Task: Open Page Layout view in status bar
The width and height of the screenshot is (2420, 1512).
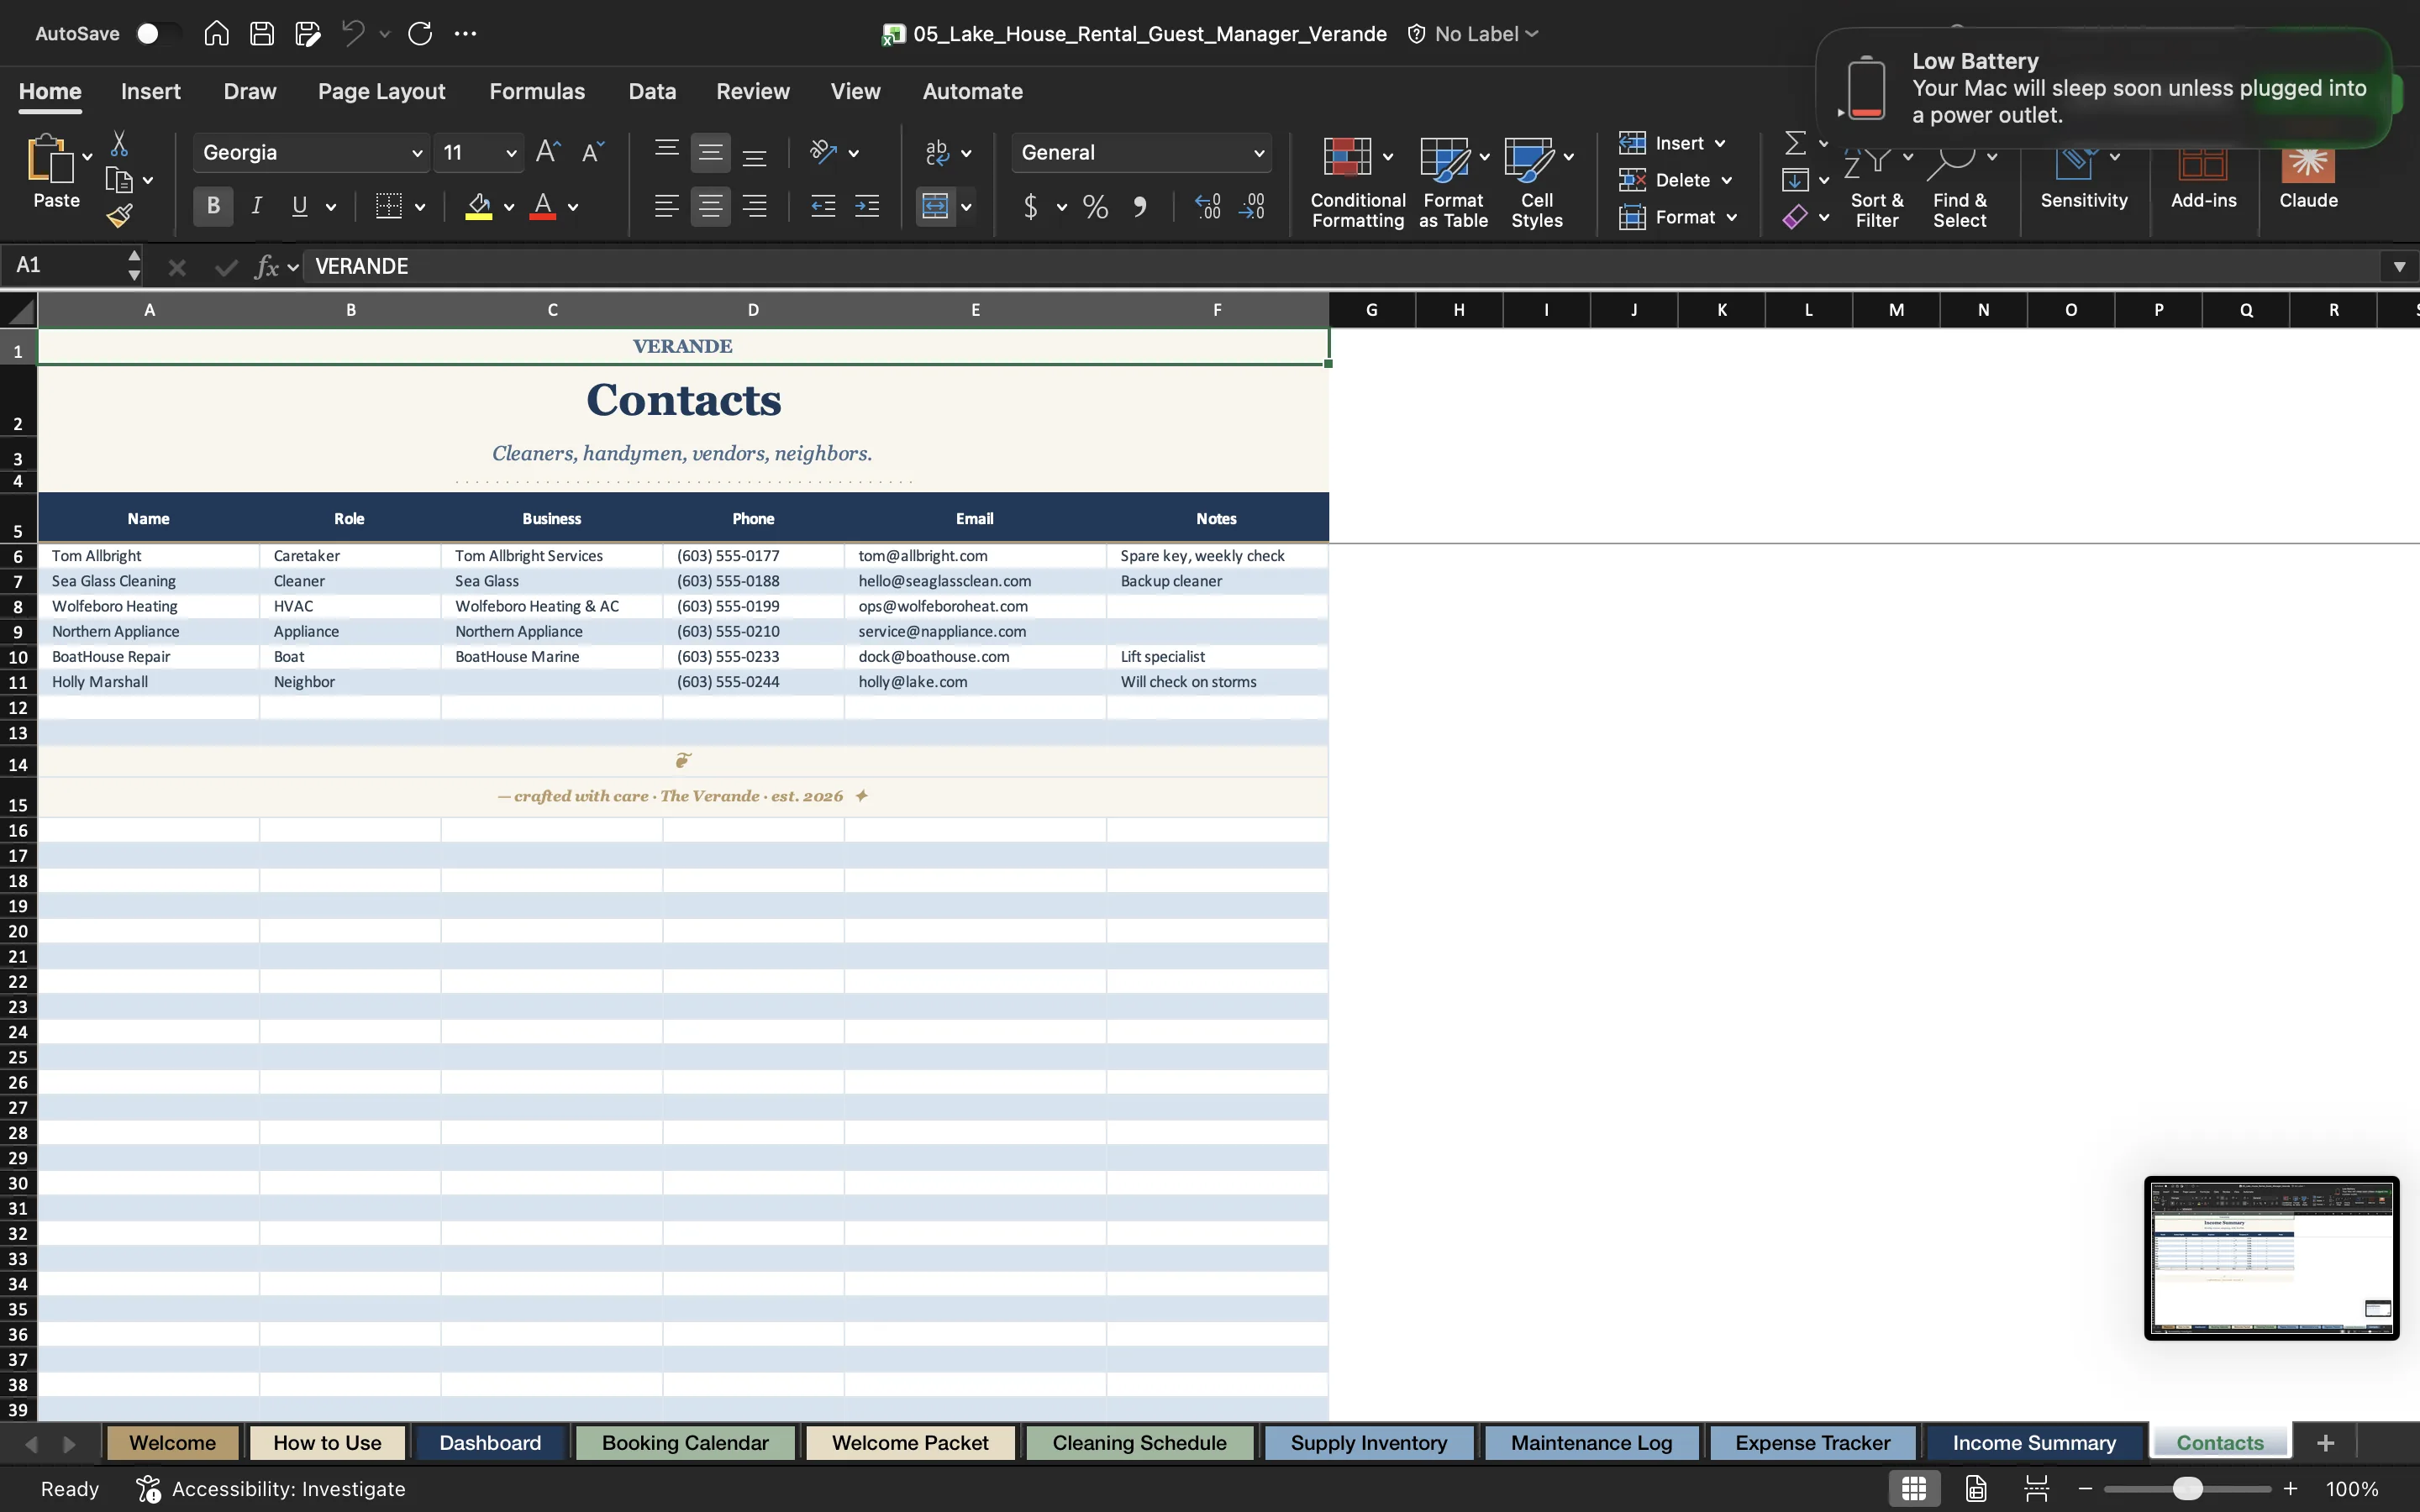Action: (1976, 1488)
